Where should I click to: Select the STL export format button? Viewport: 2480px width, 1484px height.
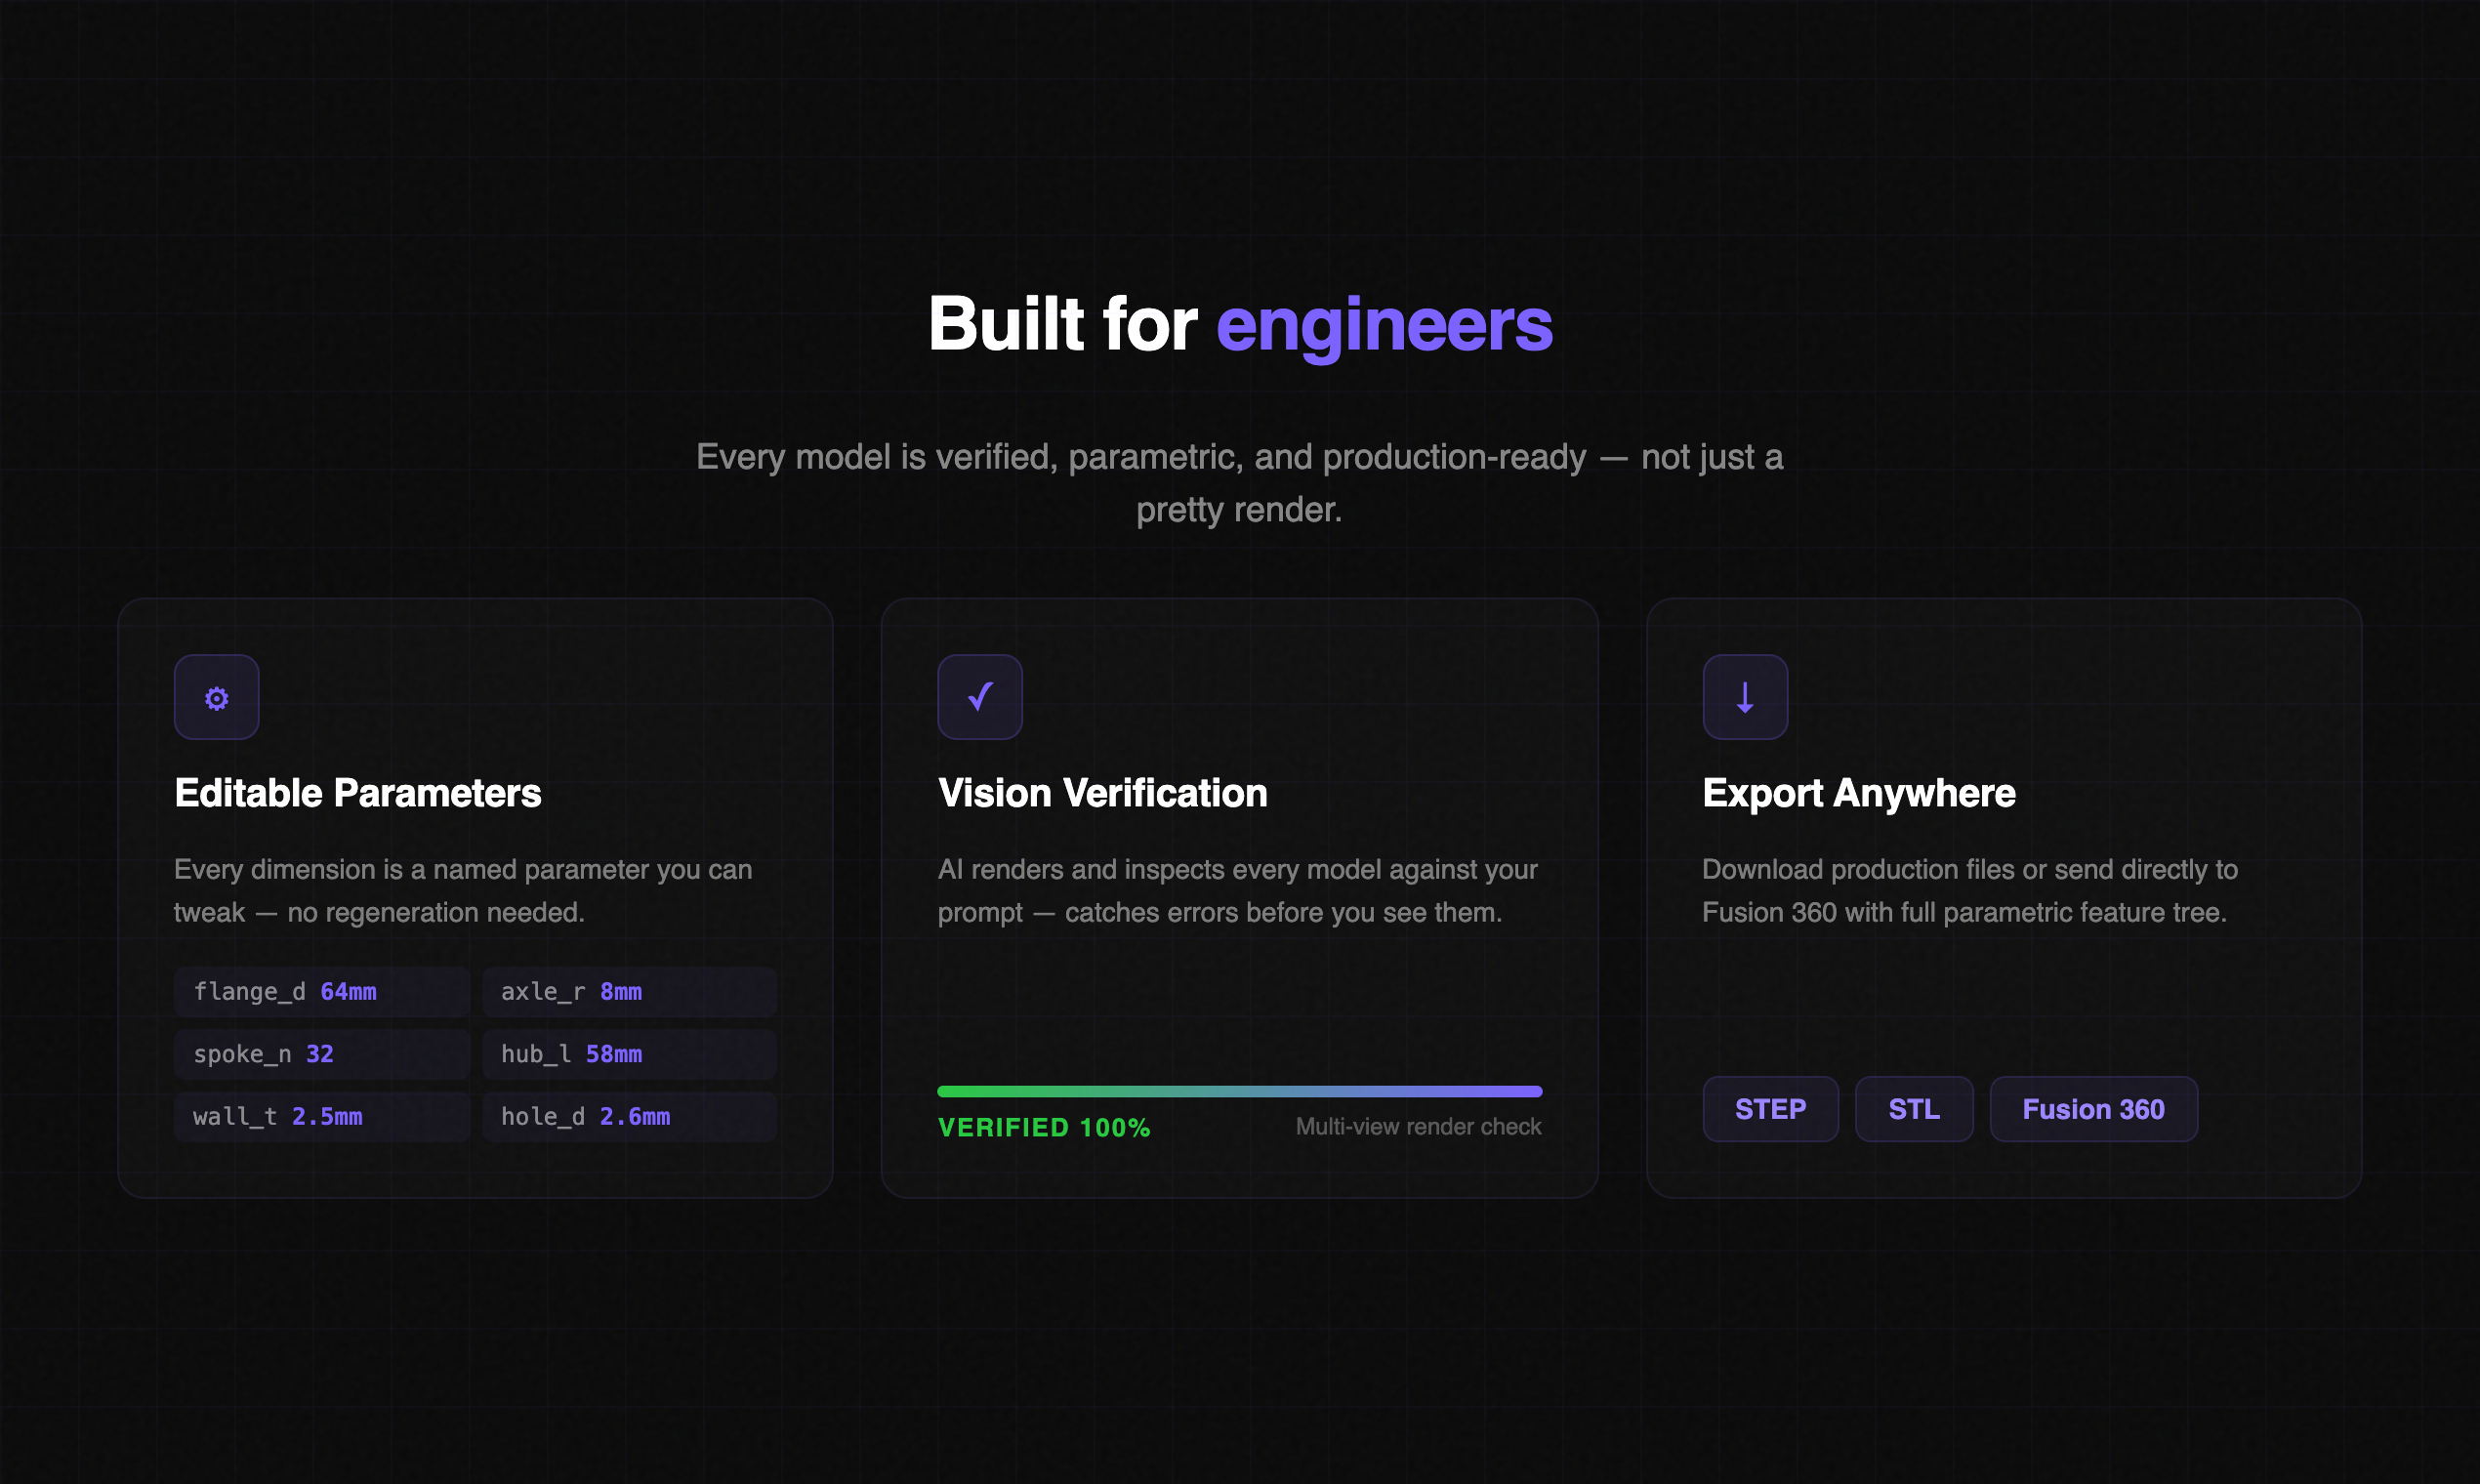click(x=1913, y=1109)
